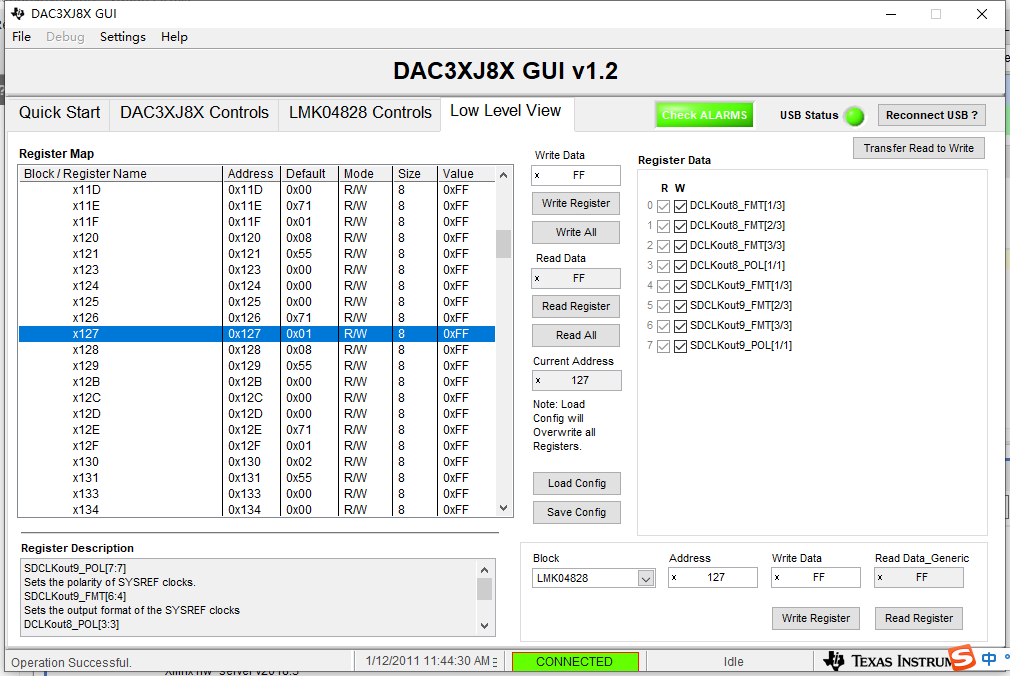Click Transfer Read to Write button
Image resolution: width=1010 pixels, height=676 pixels.
click(x=919, y=148)
